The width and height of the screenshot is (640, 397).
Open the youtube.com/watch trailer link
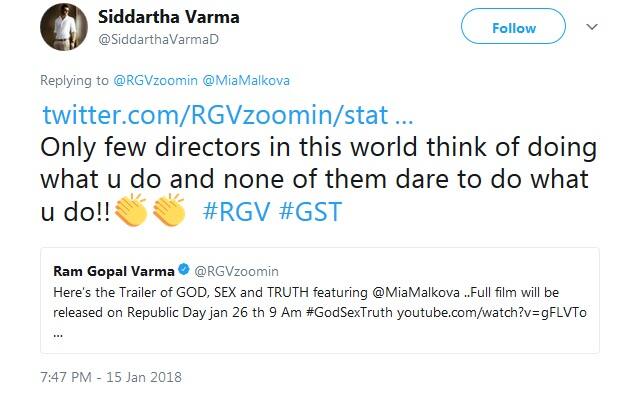[x=492, y=313]
